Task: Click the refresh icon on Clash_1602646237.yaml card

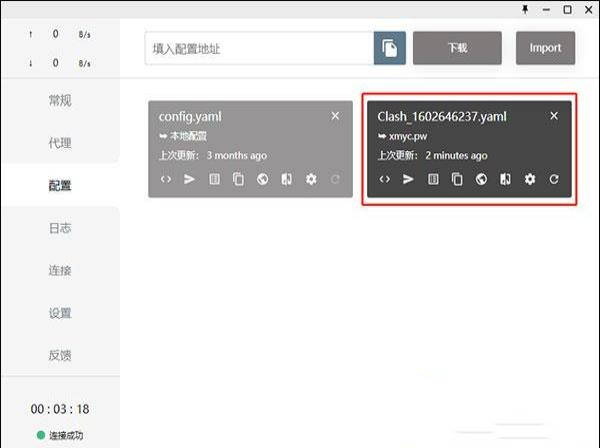Action: click(x=554, y=180)
